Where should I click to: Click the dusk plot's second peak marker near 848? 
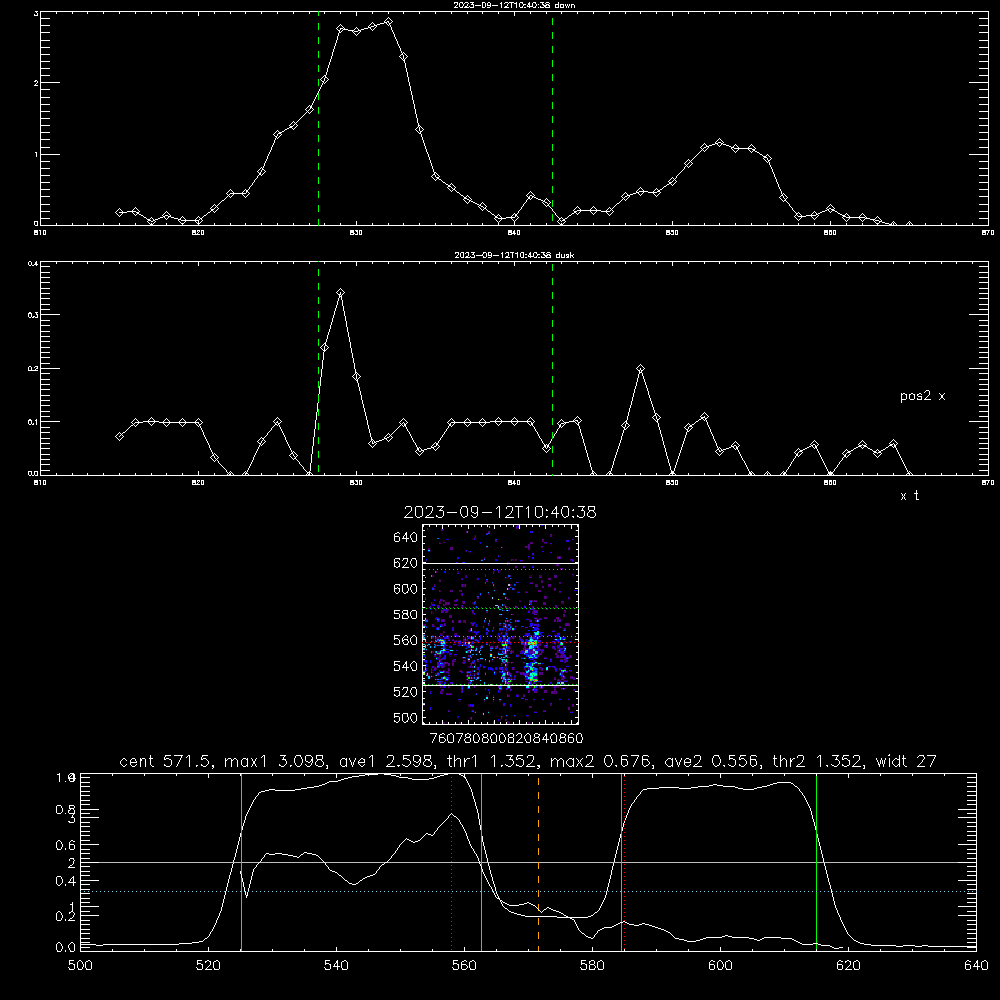tap(641, 369)
